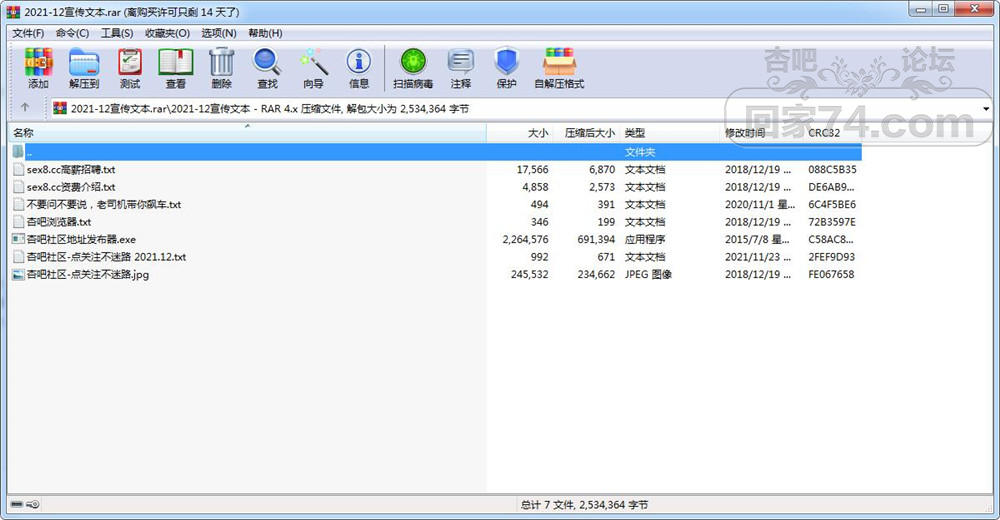Screen dimensions: 1000x520
Task: Select 自解压格式 (SFX) toolbar icon
Action: point(559,68)
